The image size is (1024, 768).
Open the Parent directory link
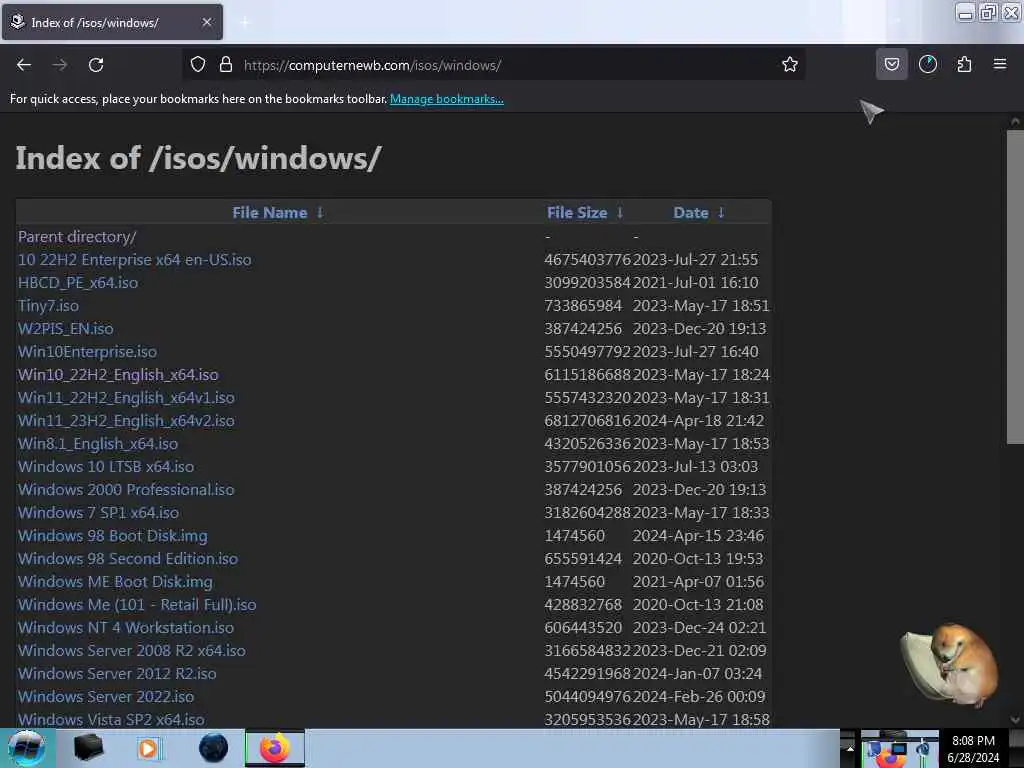tap(77, 237)
